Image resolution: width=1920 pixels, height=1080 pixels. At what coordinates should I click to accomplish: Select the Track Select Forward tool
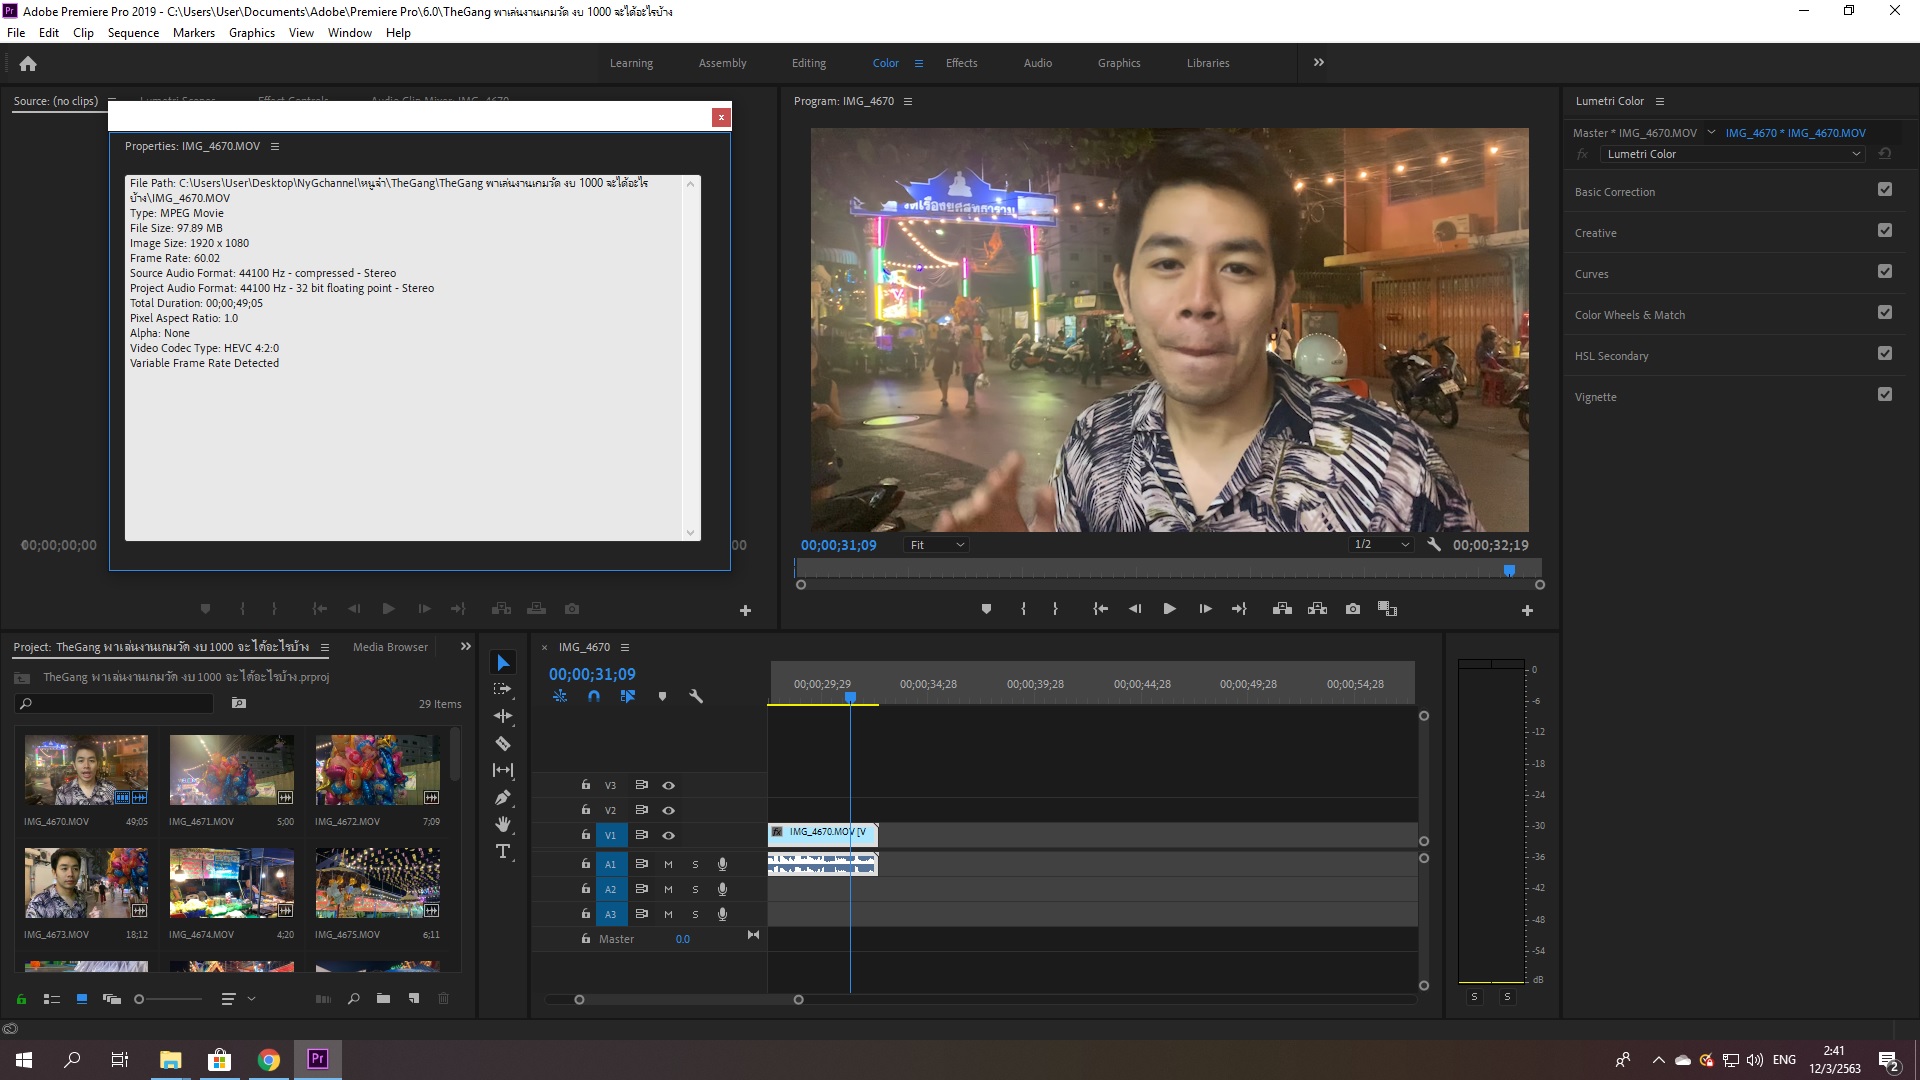click(503, 689)
